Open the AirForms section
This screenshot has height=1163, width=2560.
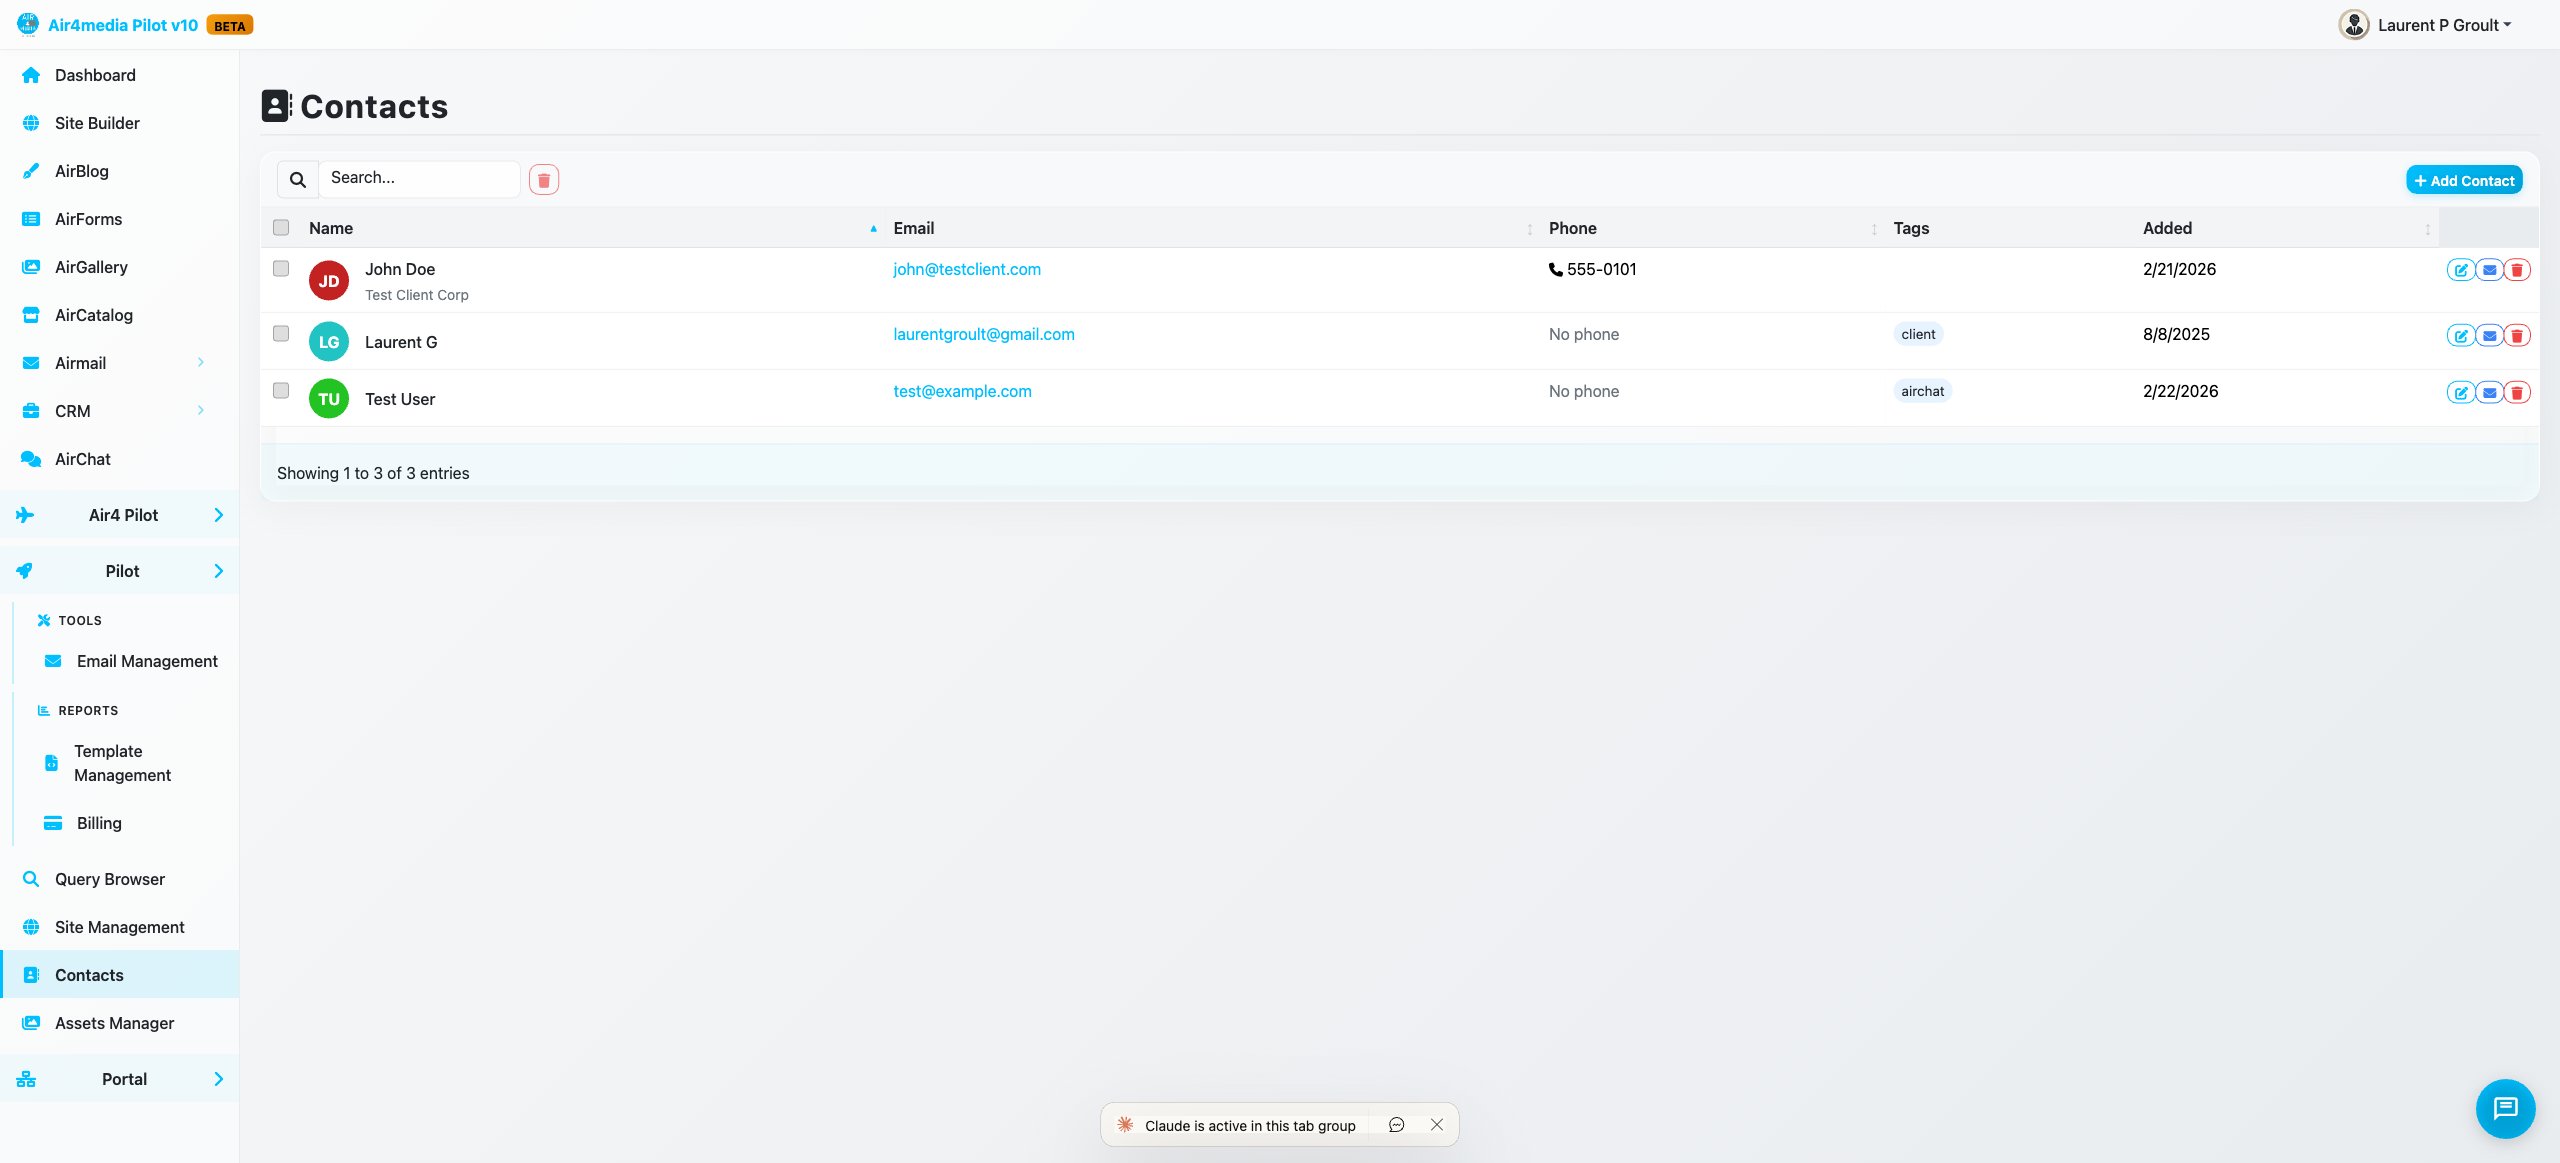[88, 219]
